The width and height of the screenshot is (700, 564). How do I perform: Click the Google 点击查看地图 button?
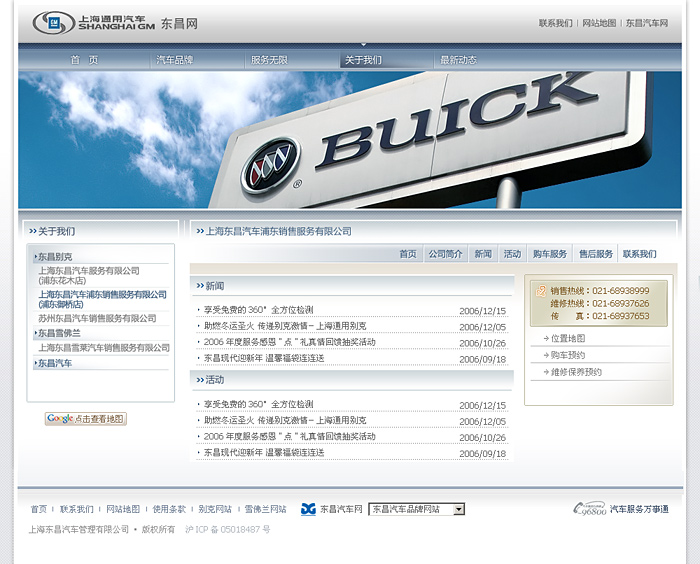click(86, 418)
